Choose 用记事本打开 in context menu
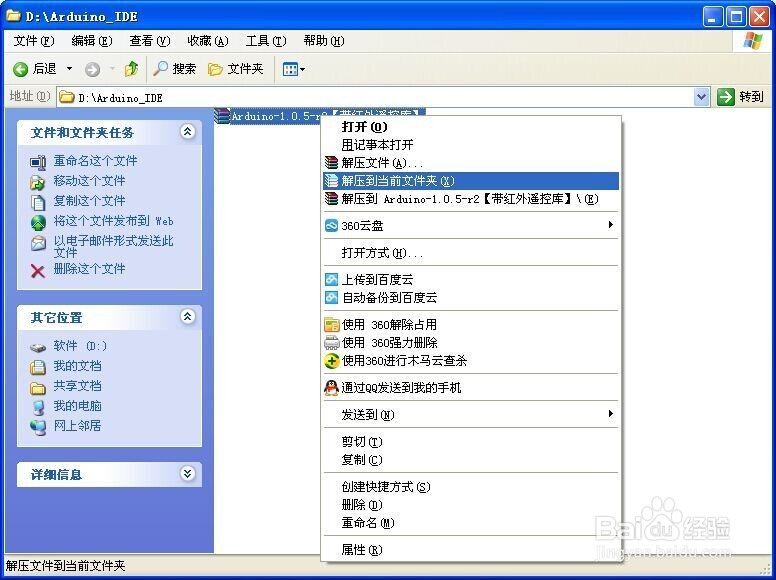The height and width of the screenshot is (580, 776). [471, 145]
